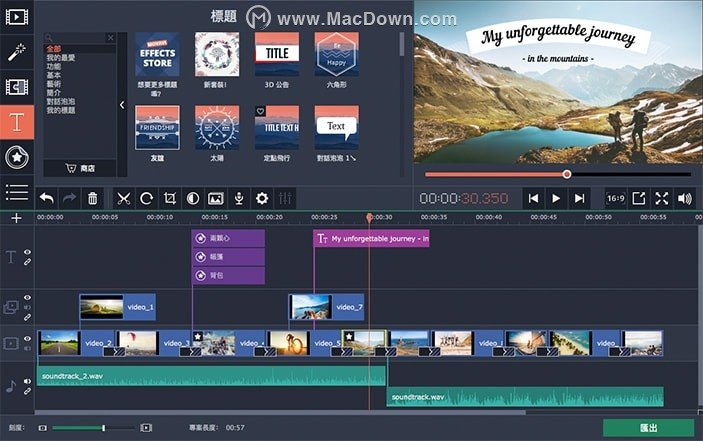Screen dimensions: 703x441
Task: Open the Transitions tab in sidebar
Action: pyautogui.click(x=17, y=87)
